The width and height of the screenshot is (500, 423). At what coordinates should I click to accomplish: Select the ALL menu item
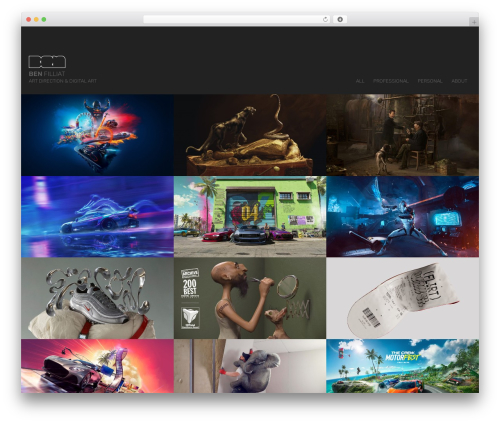360,81
